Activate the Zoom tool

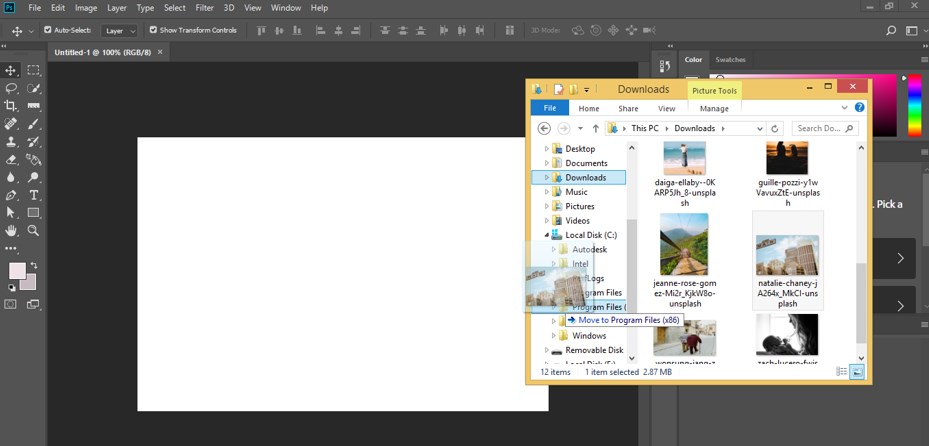[x=34, y=230]
